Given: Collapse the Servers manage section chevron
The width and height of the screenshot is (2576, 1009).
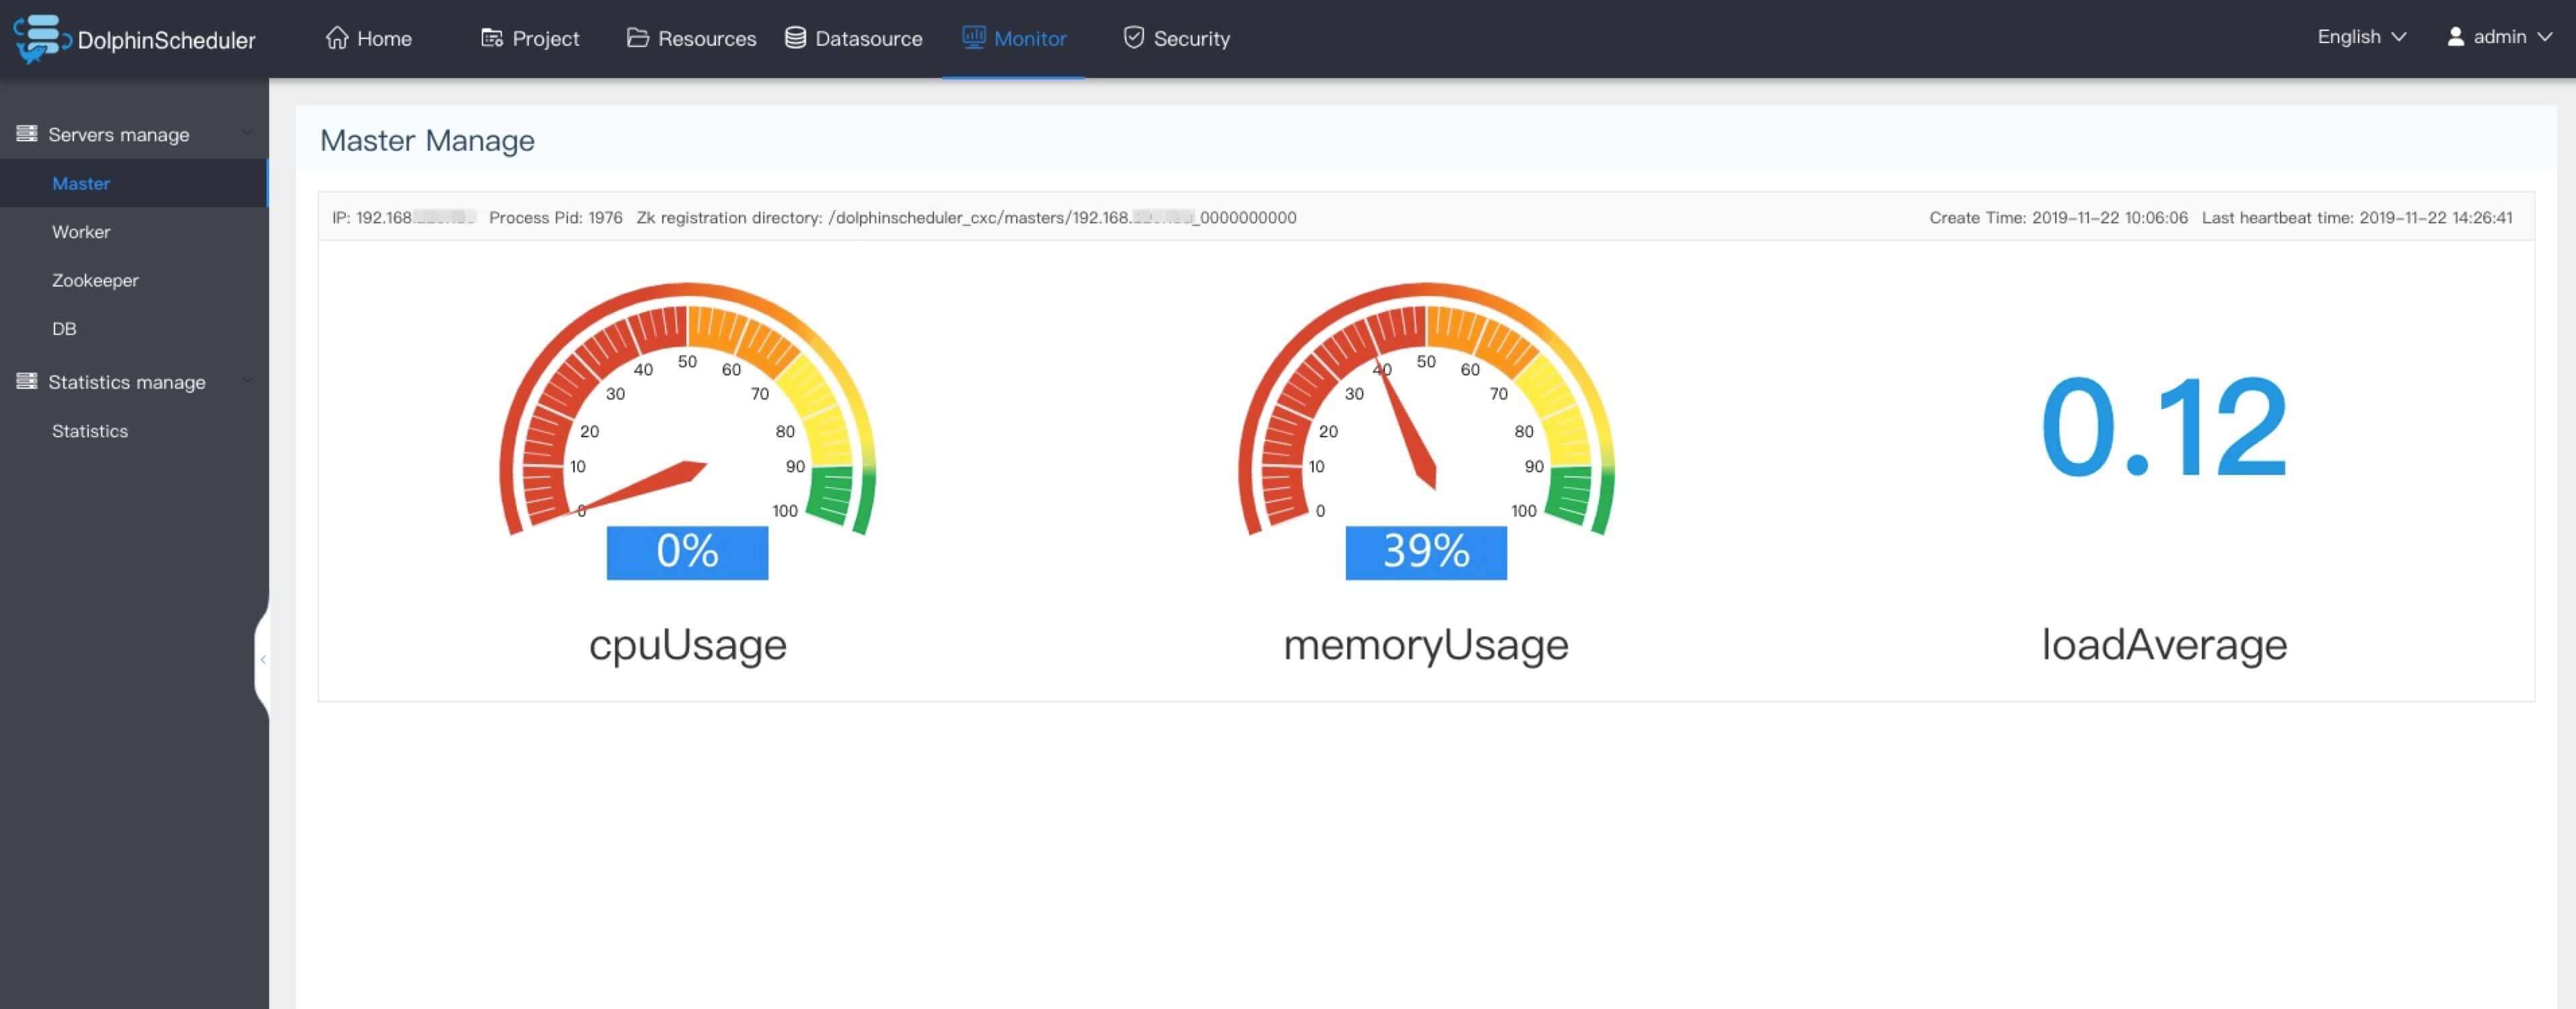Looking at the screenshot, I should (x=247, y=133).
